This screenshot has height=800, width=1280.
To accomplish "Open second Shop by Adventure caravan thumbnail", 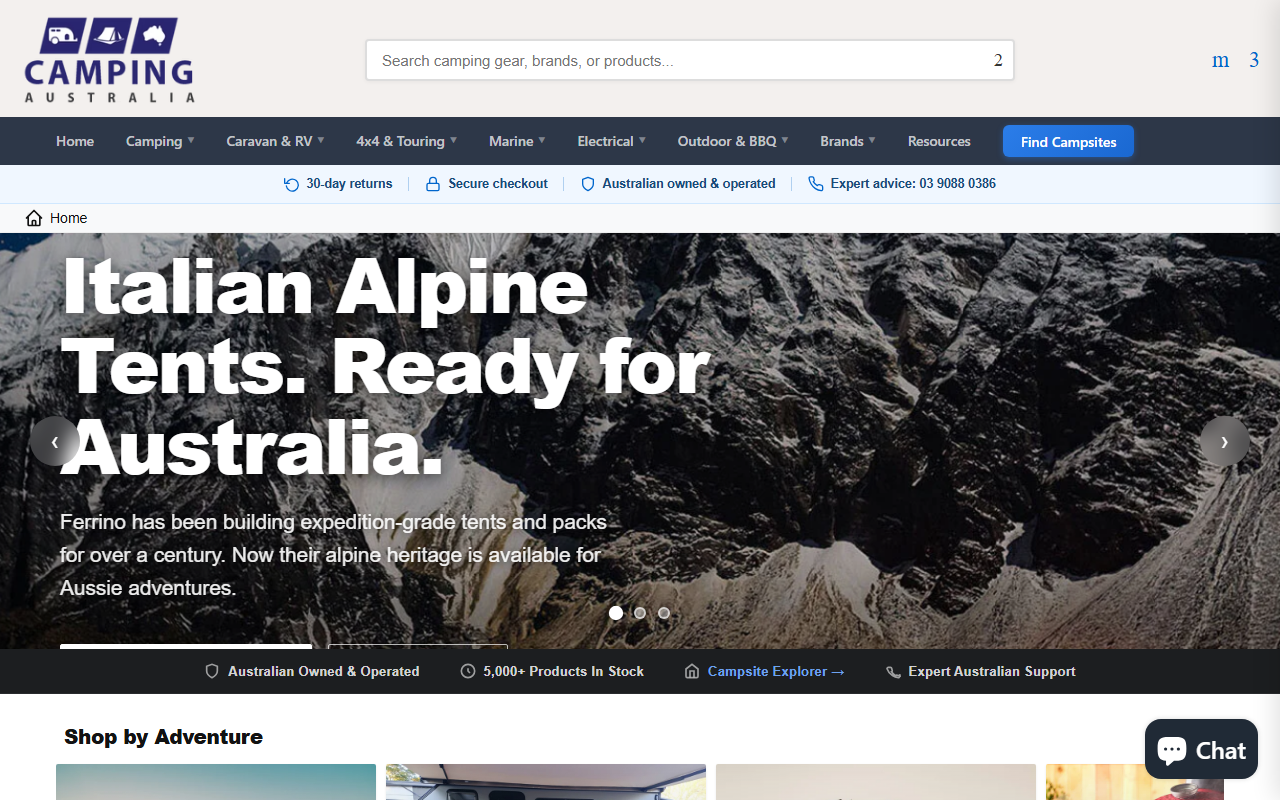I will pos(546,782).
